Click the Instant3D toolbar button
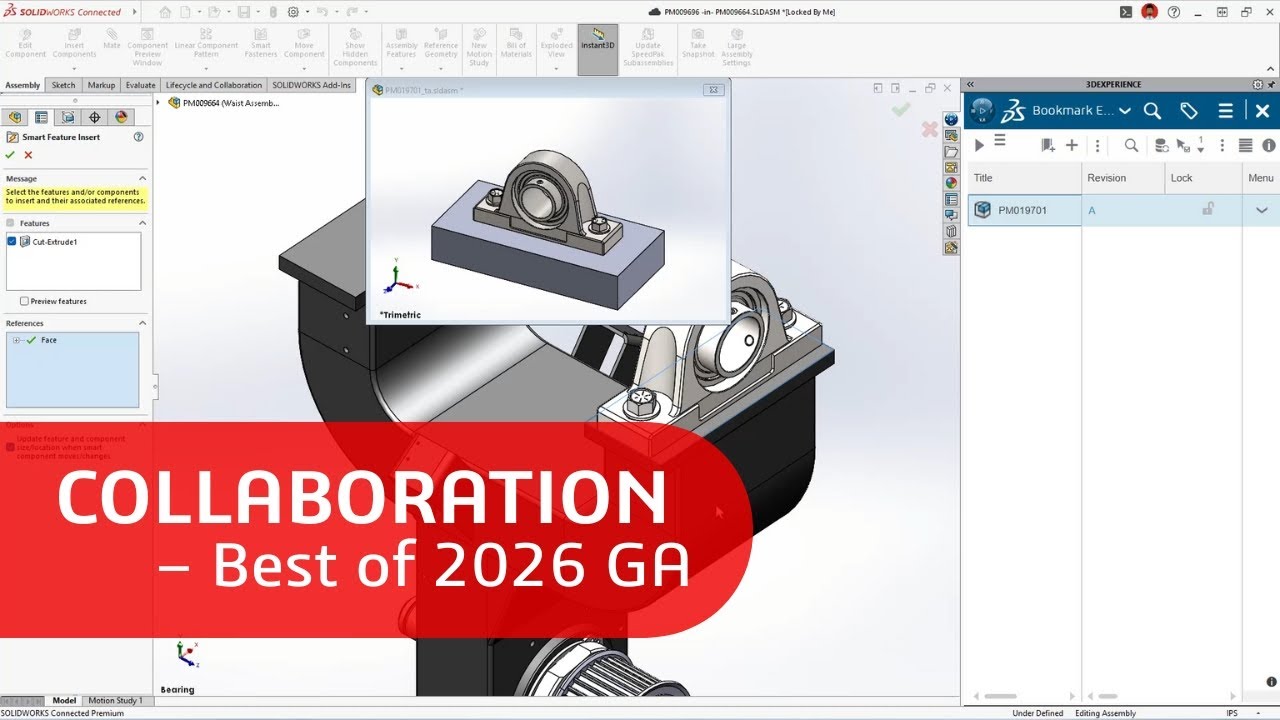Viewport: 1280px width, 720px height. click(598, 50)
